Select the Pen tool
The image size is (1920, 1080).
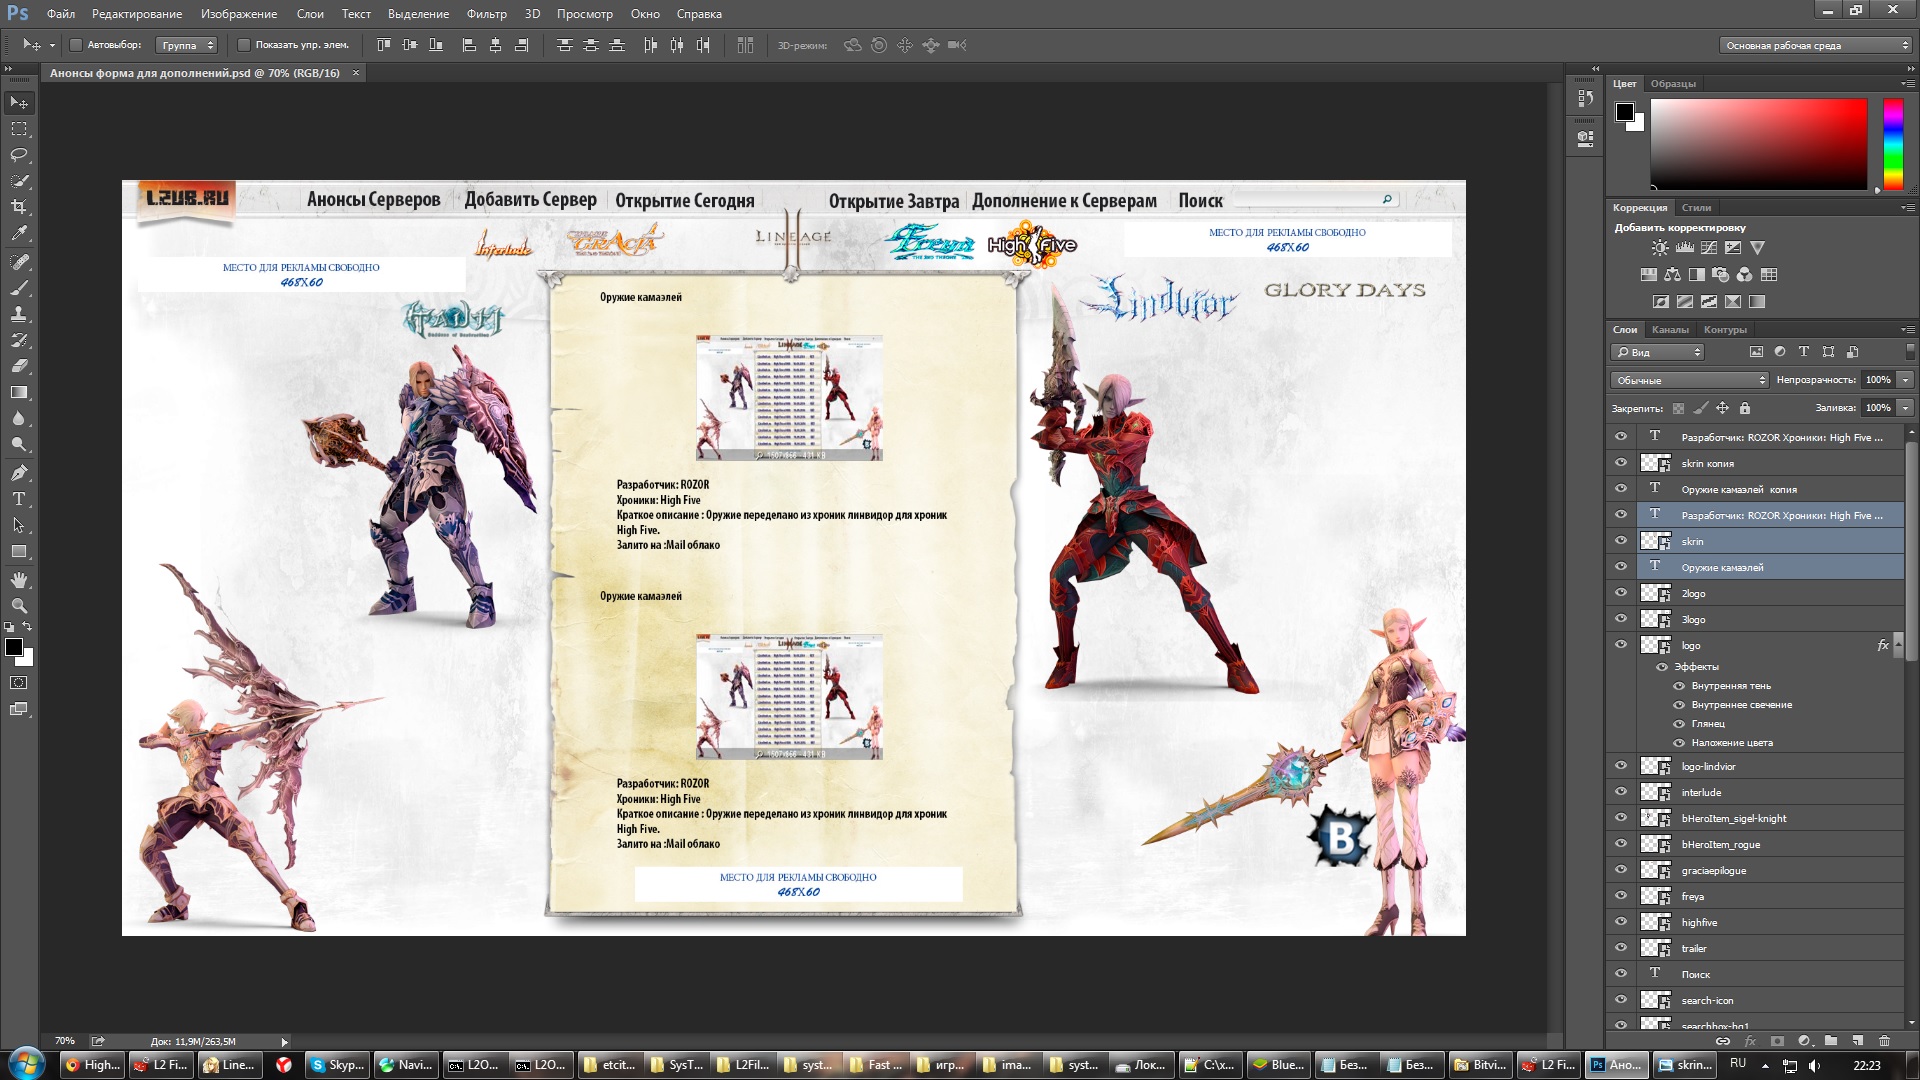click(x=19, y=473)
